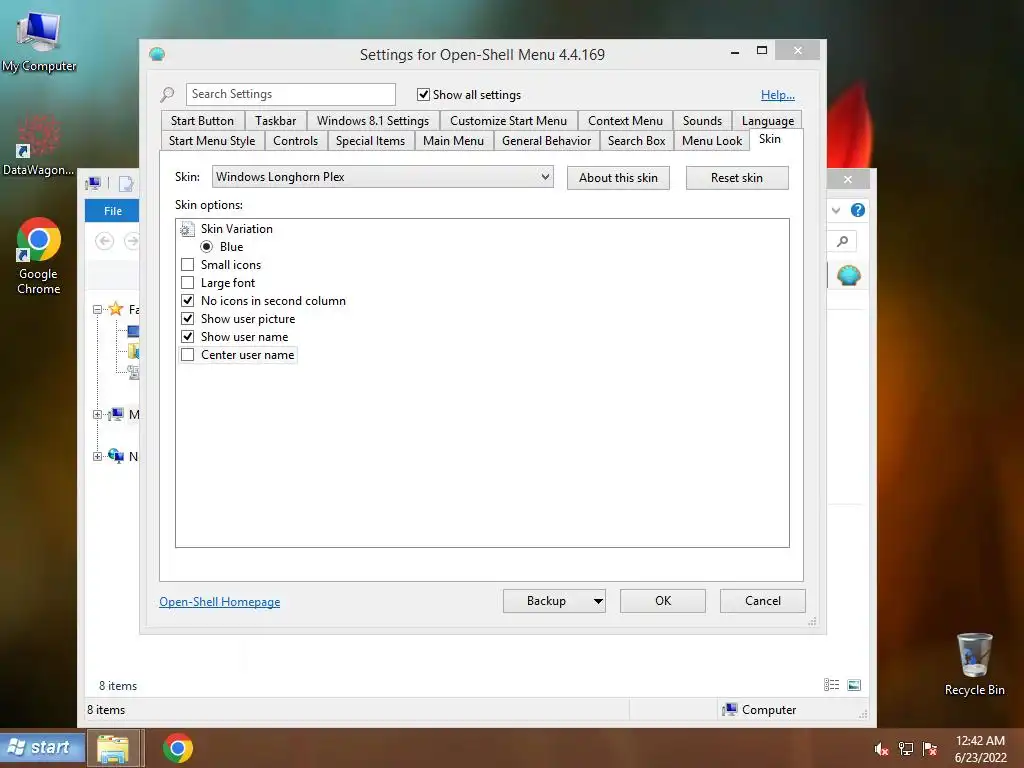Click the Favorites star icon in Explorer tree

click(x=116, y=309)
